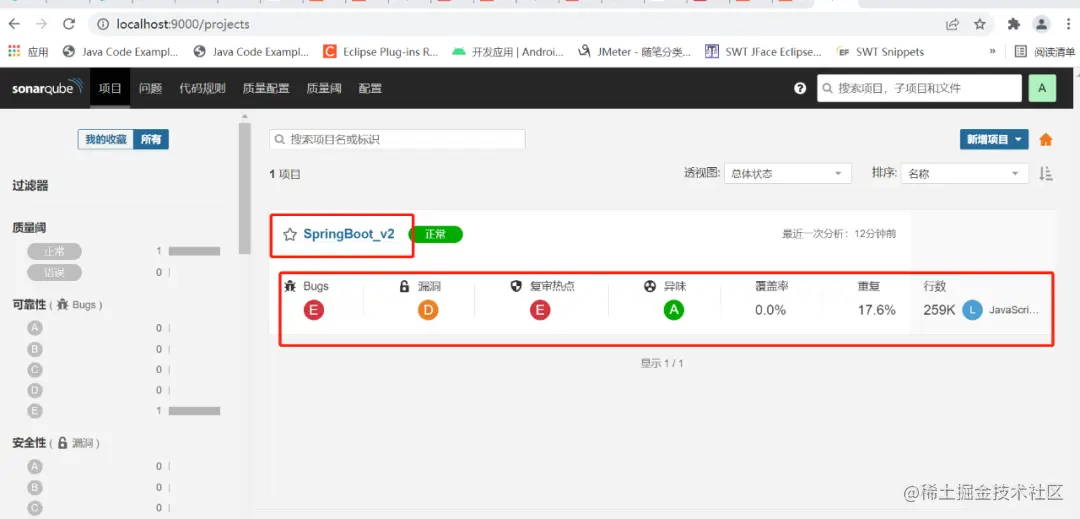Open the reading list
This screenshot has height=519, width=1080.
(1045, 52)
